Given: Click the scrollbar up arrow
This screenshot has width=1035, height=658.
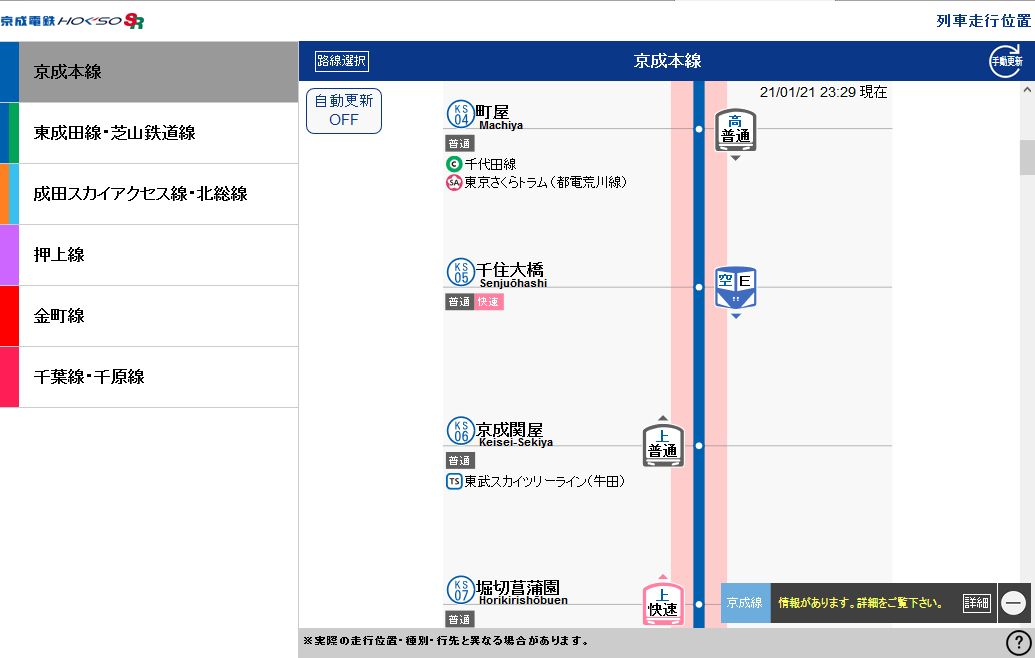Looking at the screenshot, I should point(1027,90).
